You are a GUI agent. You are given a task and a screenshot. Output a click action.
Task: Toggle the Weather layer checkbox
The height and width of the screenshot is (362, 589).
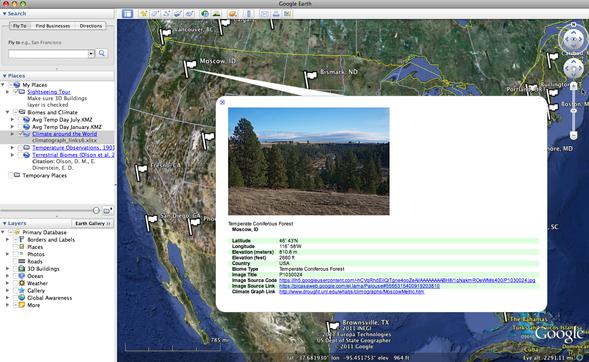[16, 283]
